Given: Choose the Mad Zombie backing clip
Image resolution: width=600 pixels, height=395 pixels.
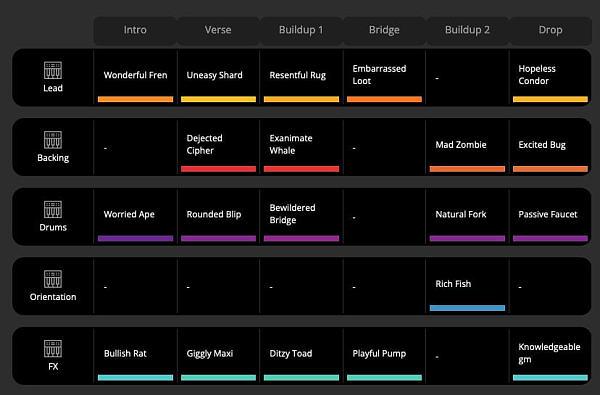Looking at the screenshot, I should tap(467, 147).
